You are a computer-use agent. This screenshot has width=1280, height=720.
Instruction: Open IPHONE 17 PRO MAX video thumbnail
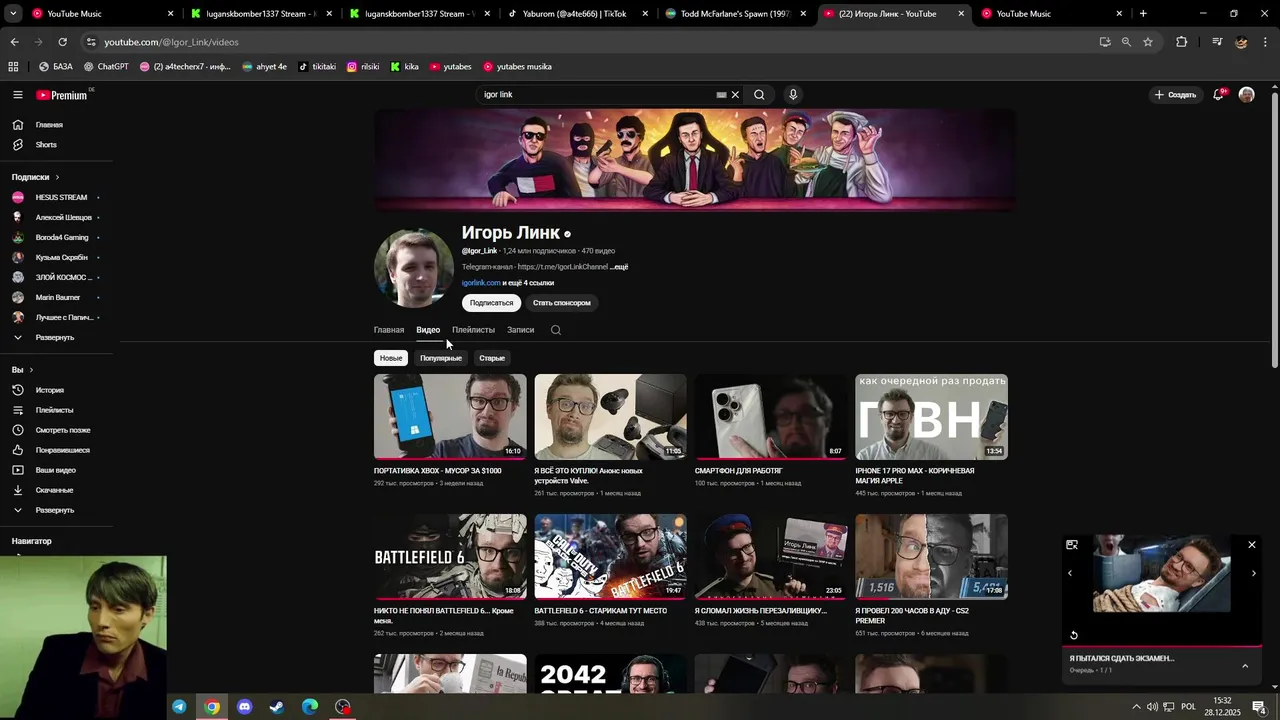point(931,417)
